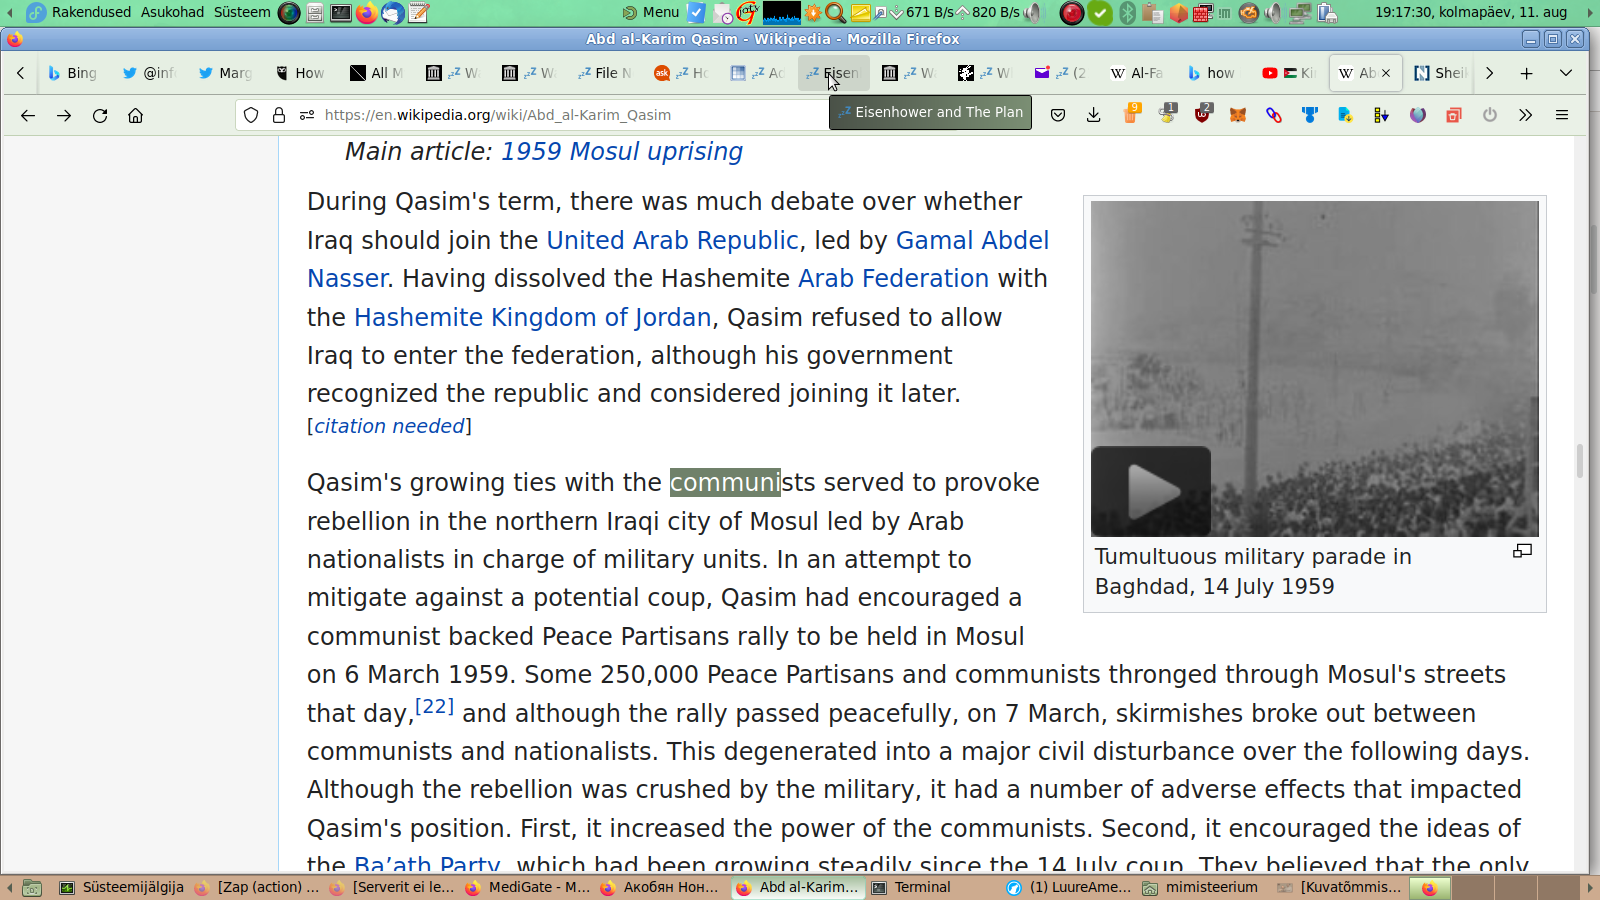View site security padlock details

(x=279, y=115)
